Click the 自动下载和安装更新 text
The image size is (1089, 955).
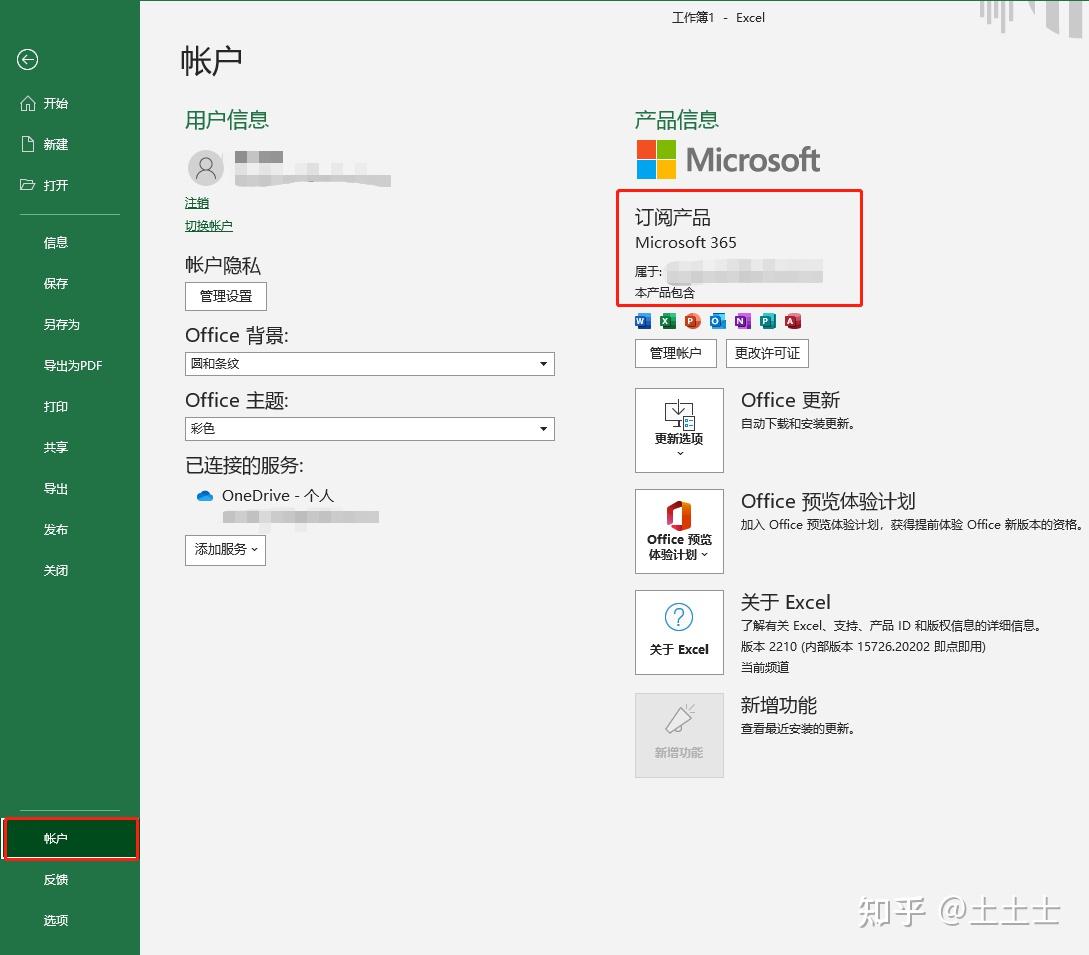point(797,424)
